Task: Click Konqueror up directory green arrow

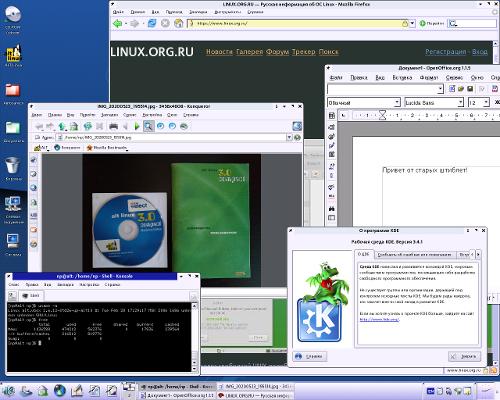Action: click(x=62, y=126)
